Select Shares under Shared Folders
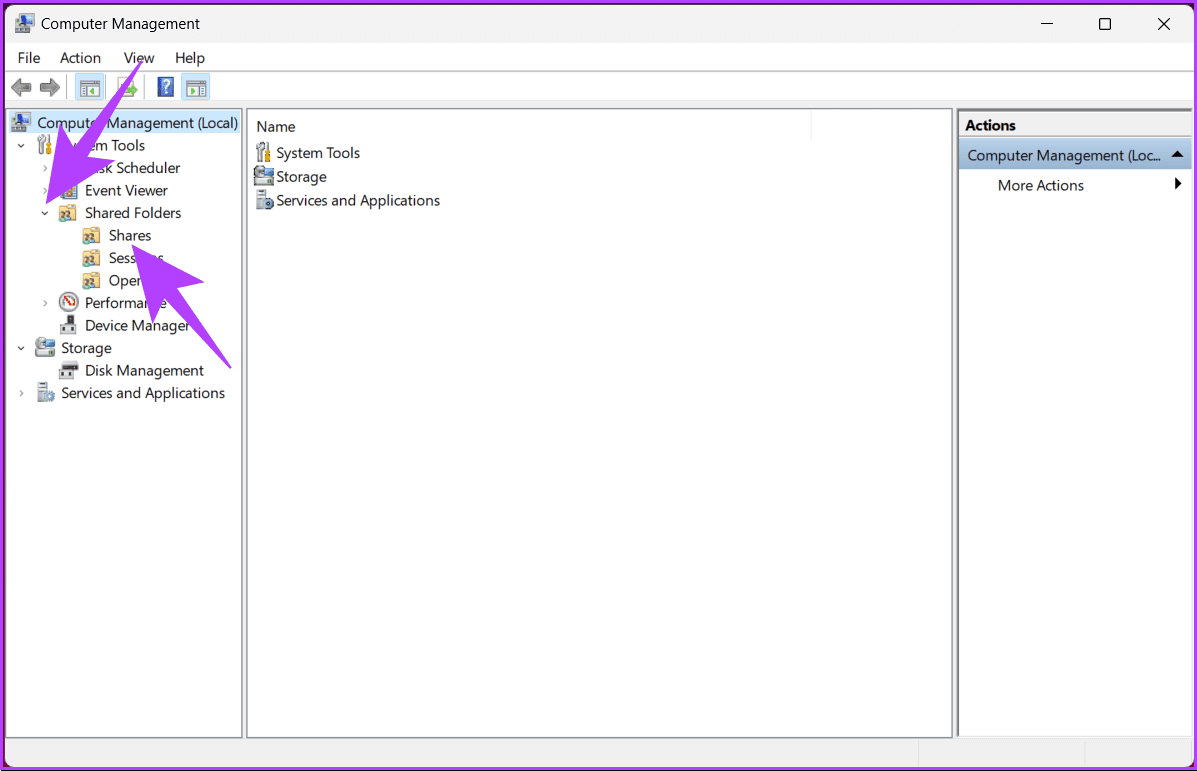This screenshot has width=1197, height=771. point(130,236)
